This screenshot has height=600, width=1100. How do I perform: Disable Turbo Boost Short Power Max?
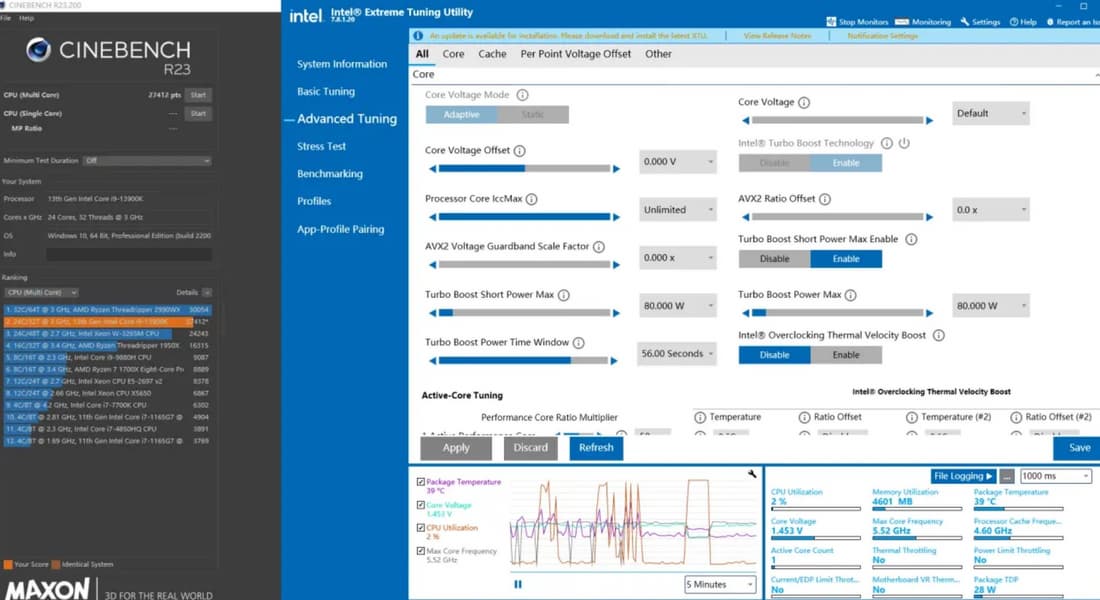click(774, 259)
